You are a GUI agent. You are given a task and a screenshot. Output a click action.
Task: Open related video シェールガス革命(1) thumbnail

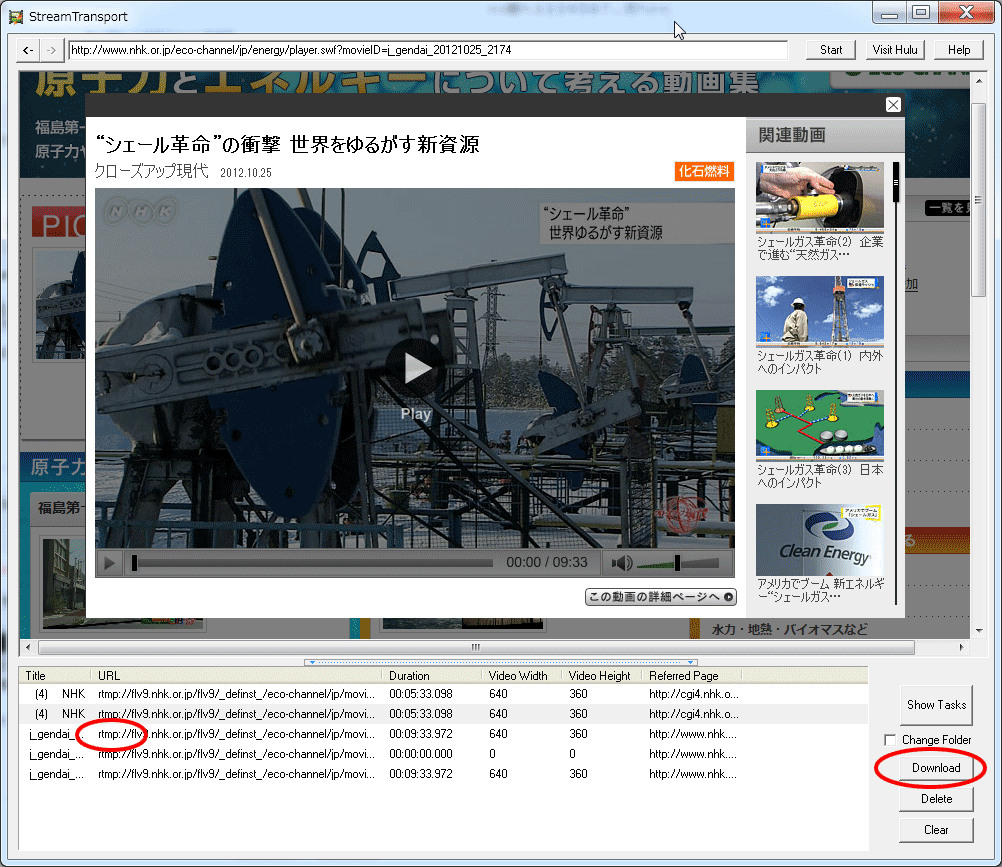tap(820, 311)
